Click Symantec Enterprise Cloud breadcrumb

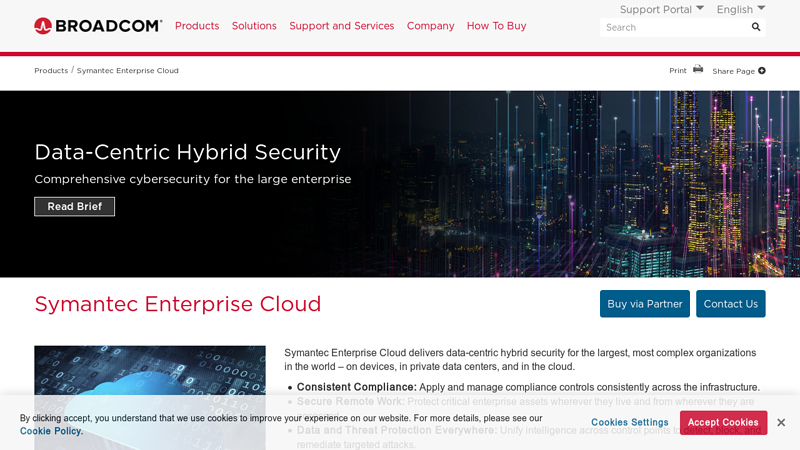(x=128, y=70)
